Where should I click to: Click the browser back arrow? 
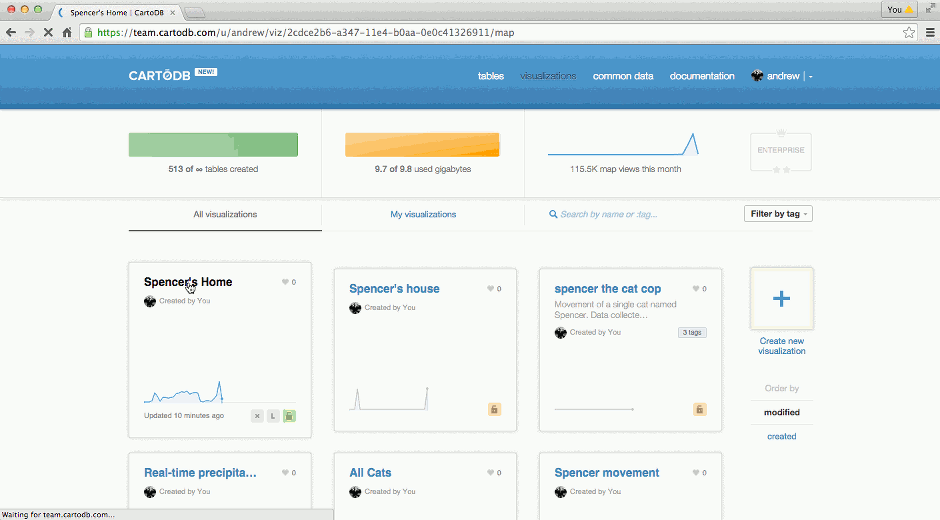[11, 32]
